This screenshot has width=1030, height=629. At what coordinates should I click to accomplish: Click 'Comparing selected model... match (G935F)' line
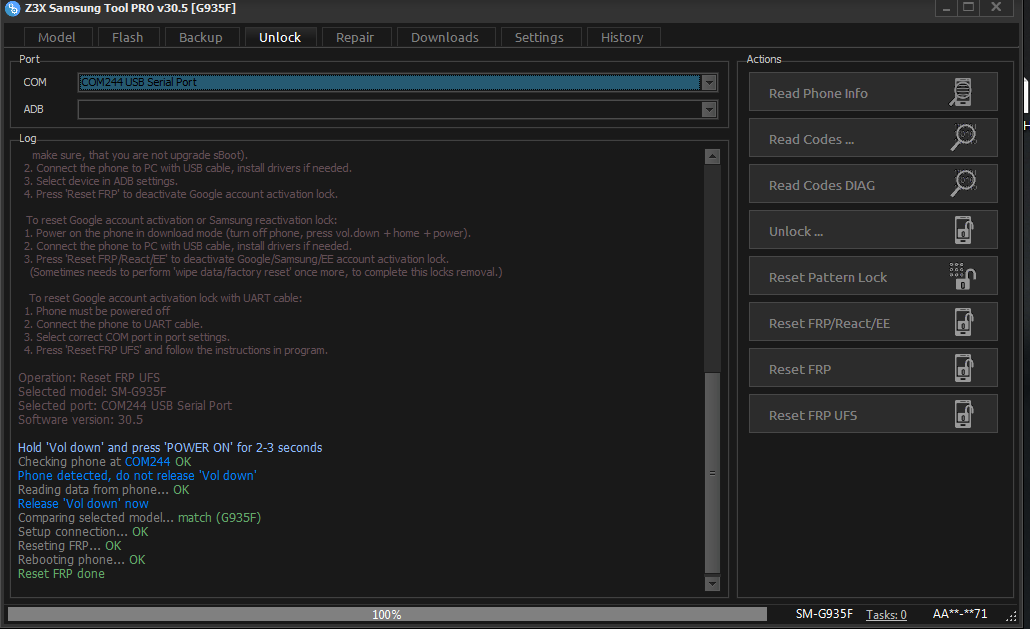point(139,518)
